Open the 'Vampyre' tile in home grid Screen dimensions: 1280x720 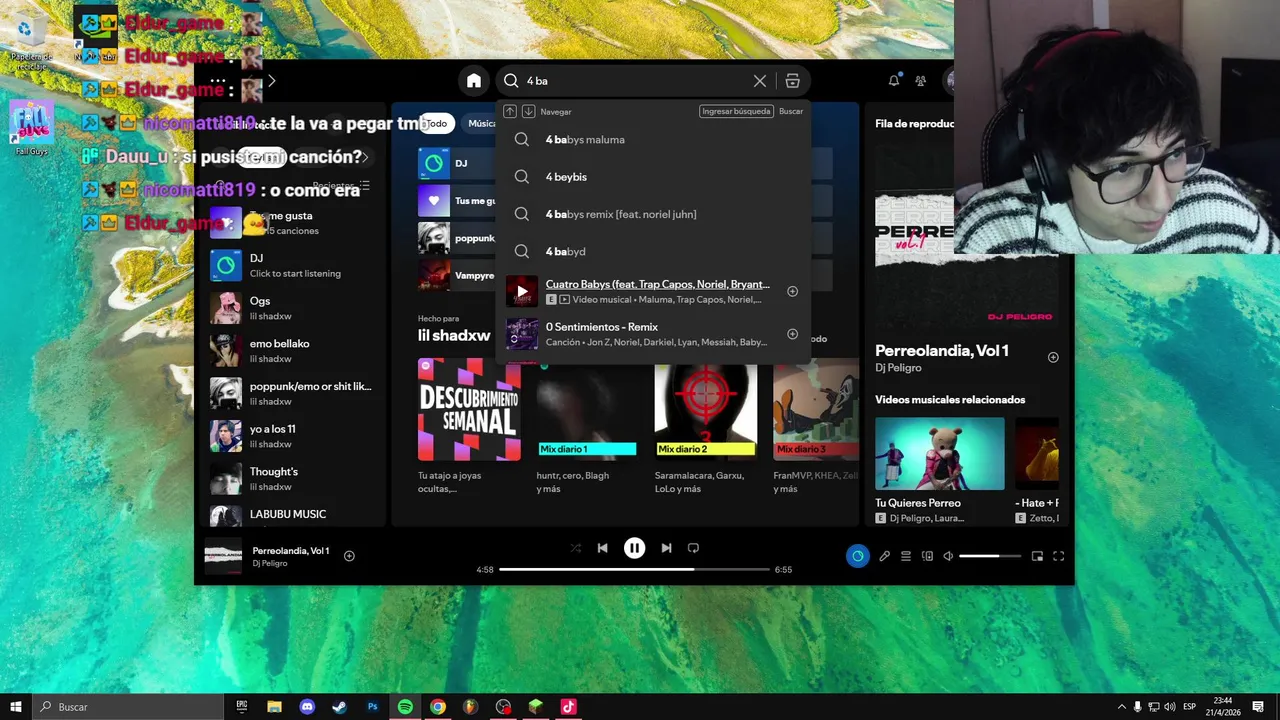(x=457, y=275)
